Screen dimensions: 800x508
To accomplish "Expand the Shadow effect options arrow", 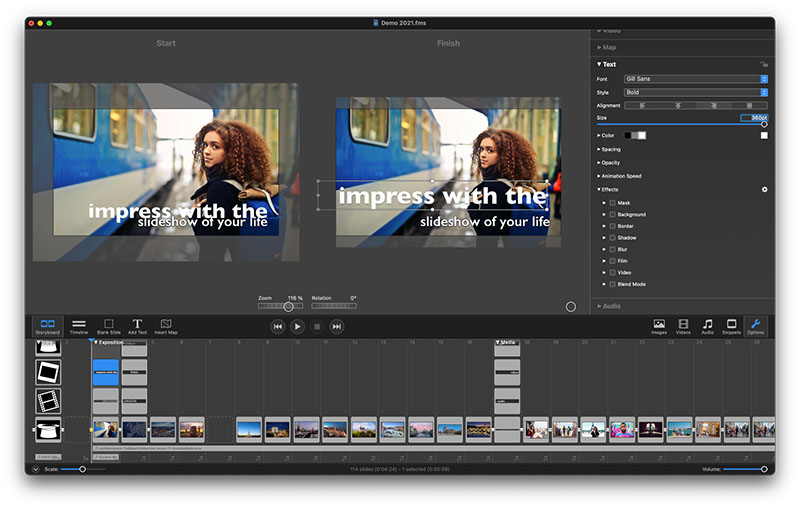I will tap(604, 238).
